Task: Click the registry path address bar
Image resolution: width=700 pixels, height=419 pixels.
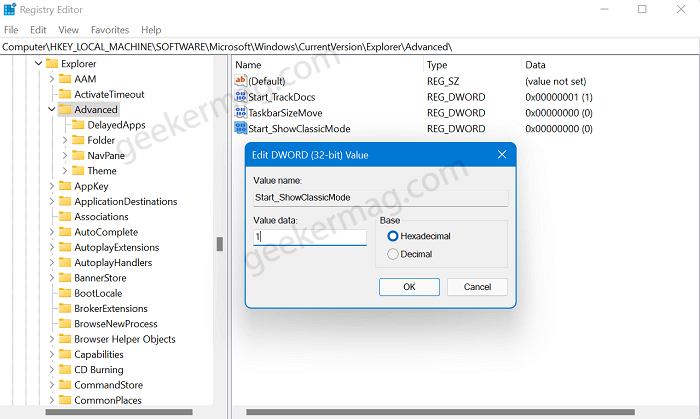Action: click(x=350, y=47)
